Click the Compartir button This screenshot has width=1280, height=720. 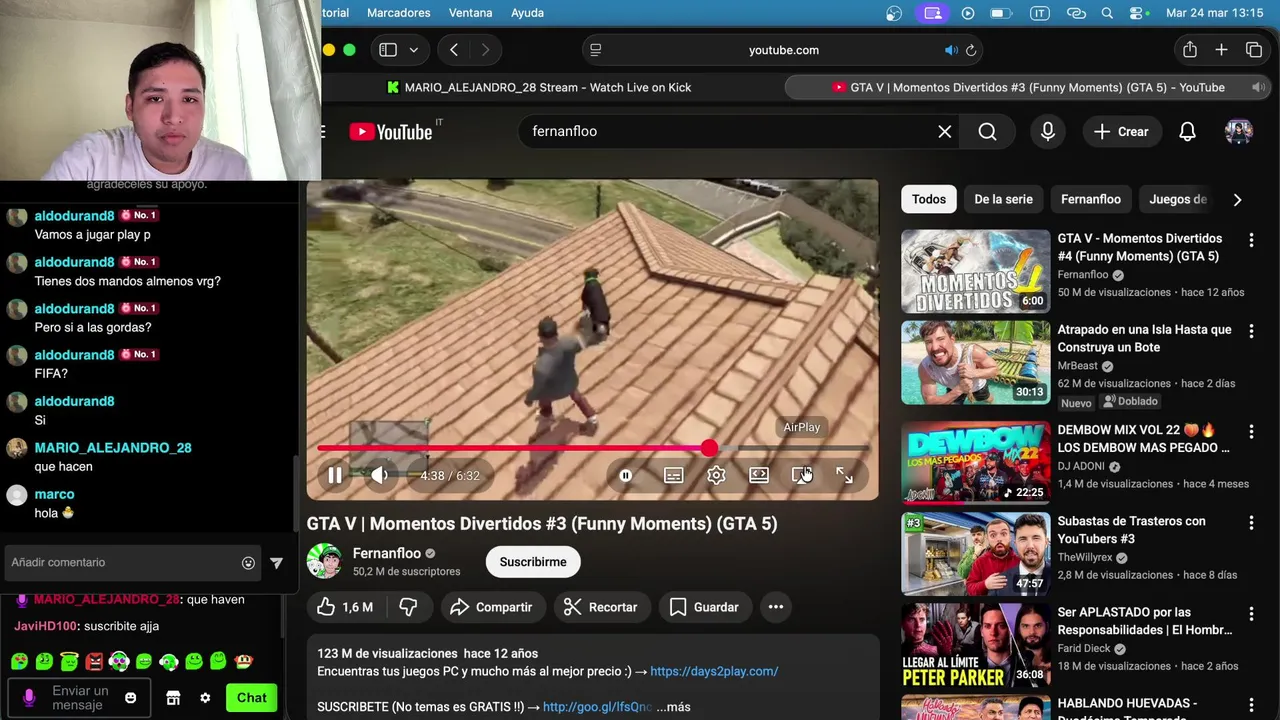tap(491, 607)
